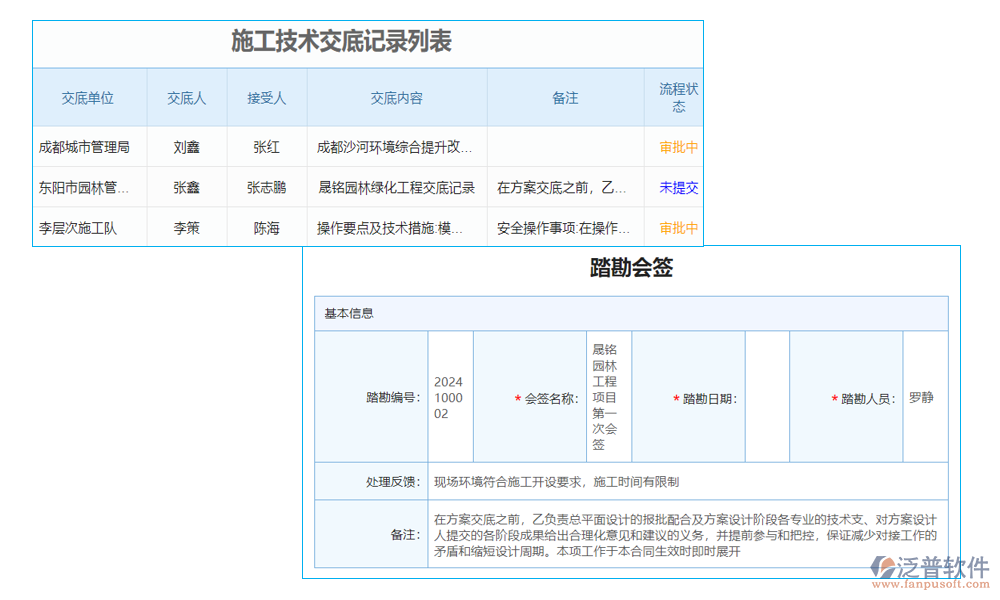Click the 会签名称 field with 晟铭园林工程项目第一次会签
The image size is (1000, 600).
(x=608, y=396)
